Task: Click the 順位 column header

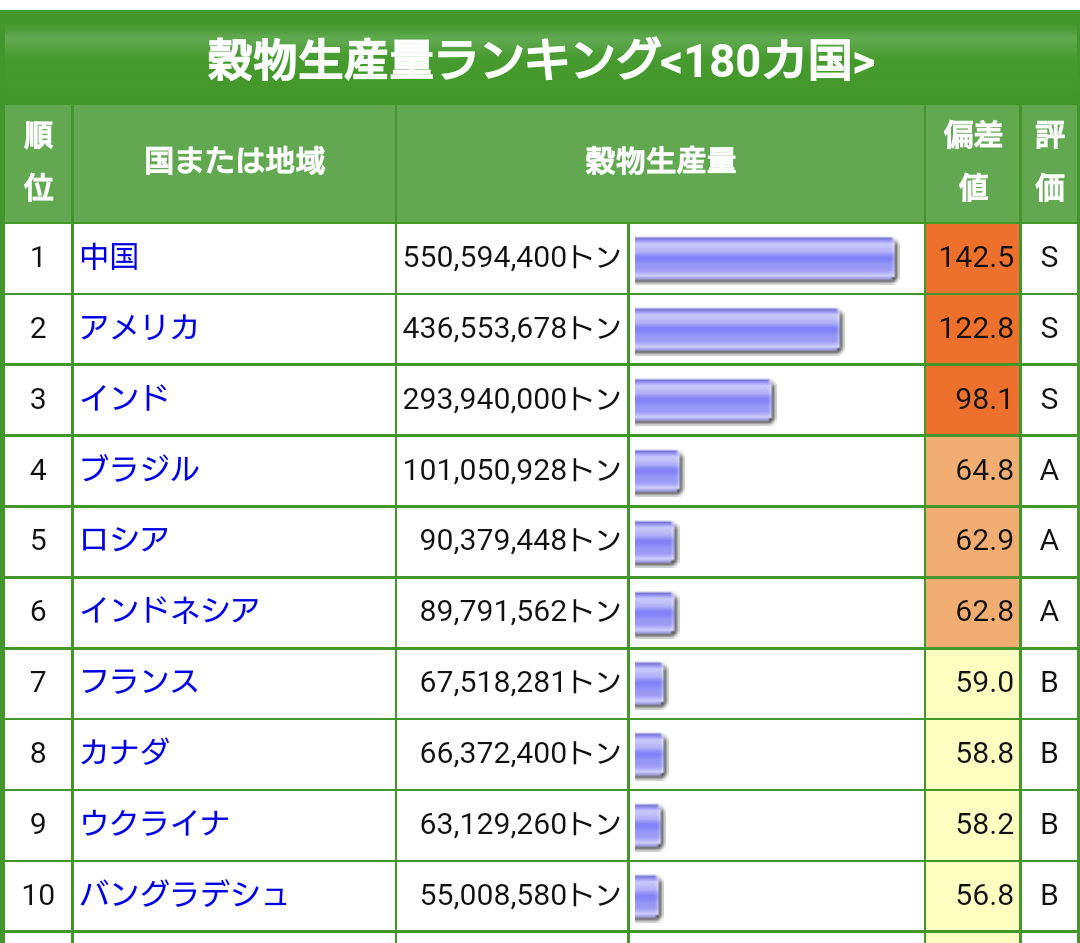Action: pos(38,162)
